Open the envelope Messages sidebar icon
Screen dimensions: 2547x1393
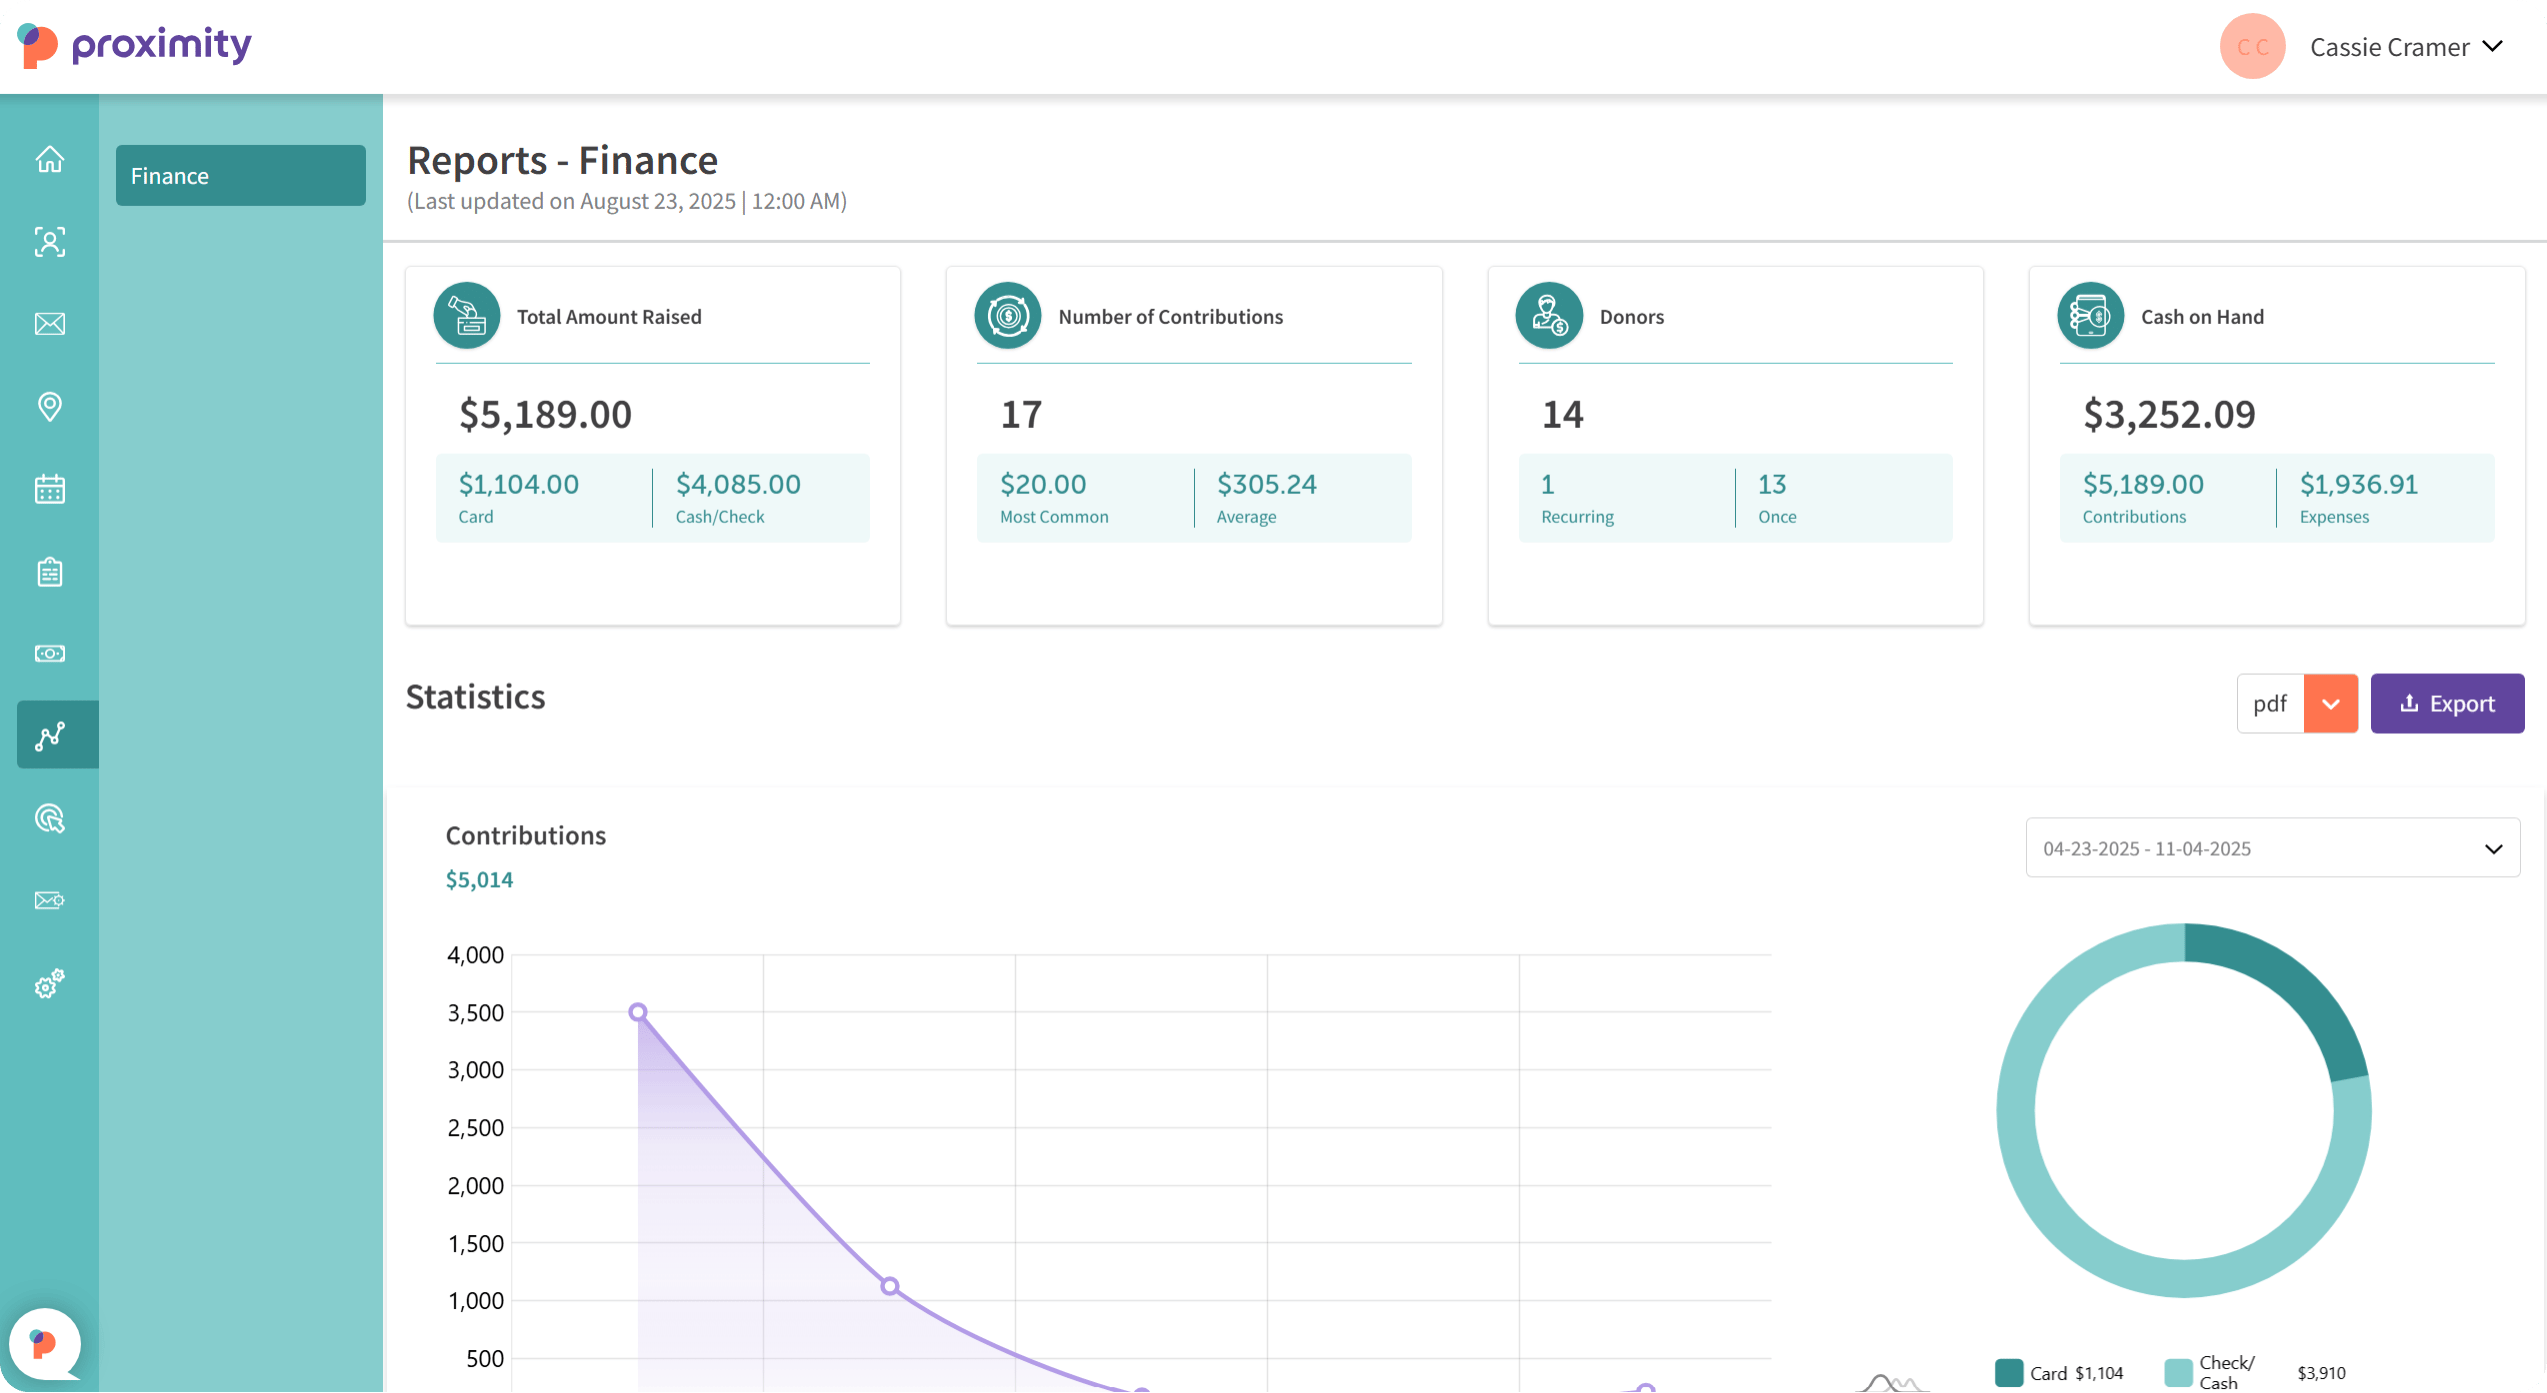coord(50,324)
